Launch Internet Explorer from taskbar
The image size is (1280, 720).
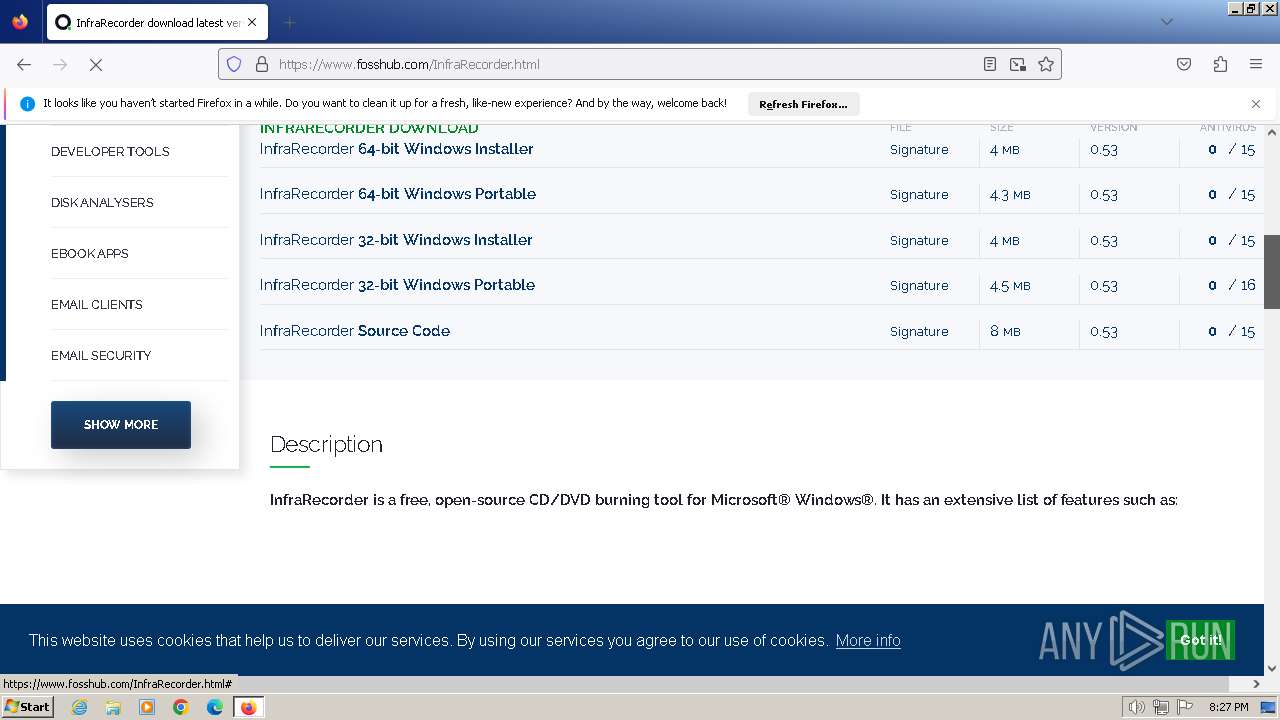tap(80, 707)
